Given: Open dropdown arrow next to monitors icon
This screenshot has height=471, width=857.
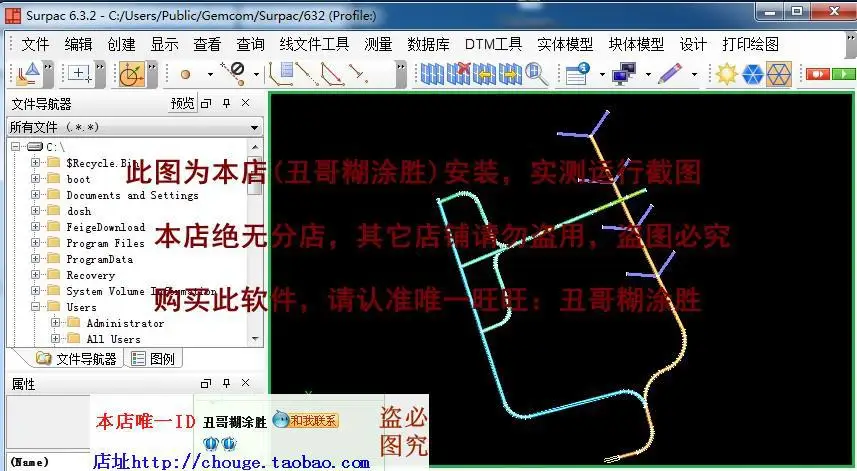Looking at the screenshot, I should click(648, 74).
